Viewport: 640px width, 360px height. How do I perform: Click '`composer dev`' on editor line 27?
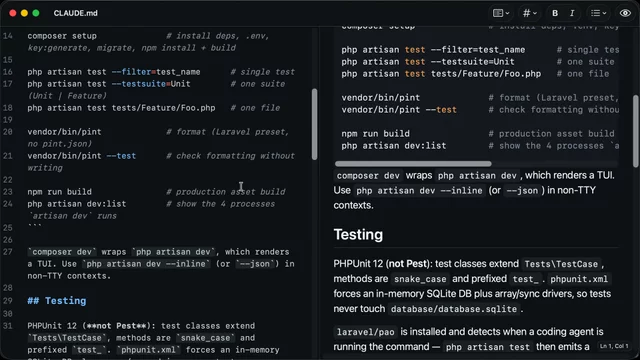click(x=62, y=252)
